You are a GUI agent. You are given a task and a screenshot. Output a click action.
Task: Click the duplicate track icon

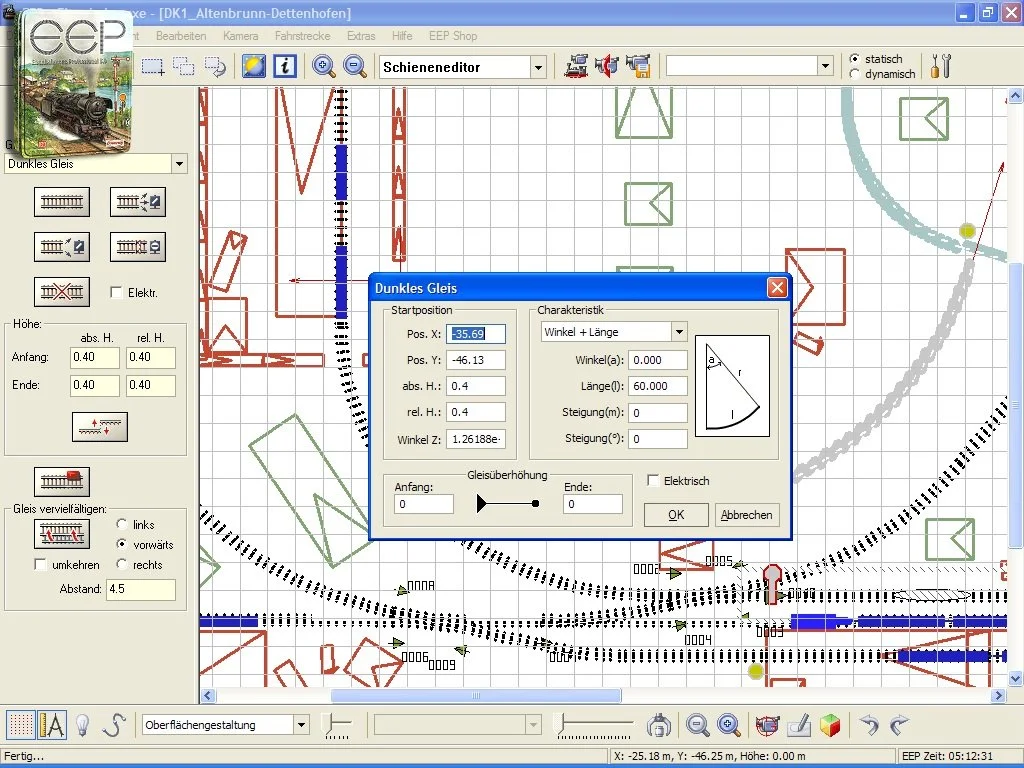[61, 534]
